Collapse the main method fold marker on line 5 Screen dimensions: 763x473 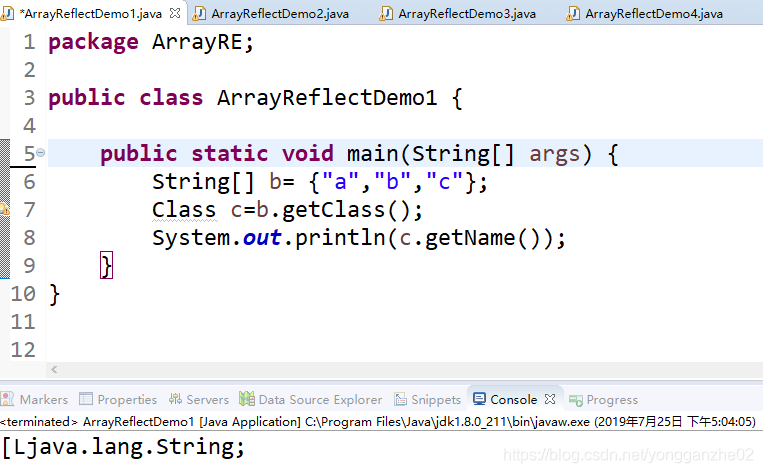point(41,153)
